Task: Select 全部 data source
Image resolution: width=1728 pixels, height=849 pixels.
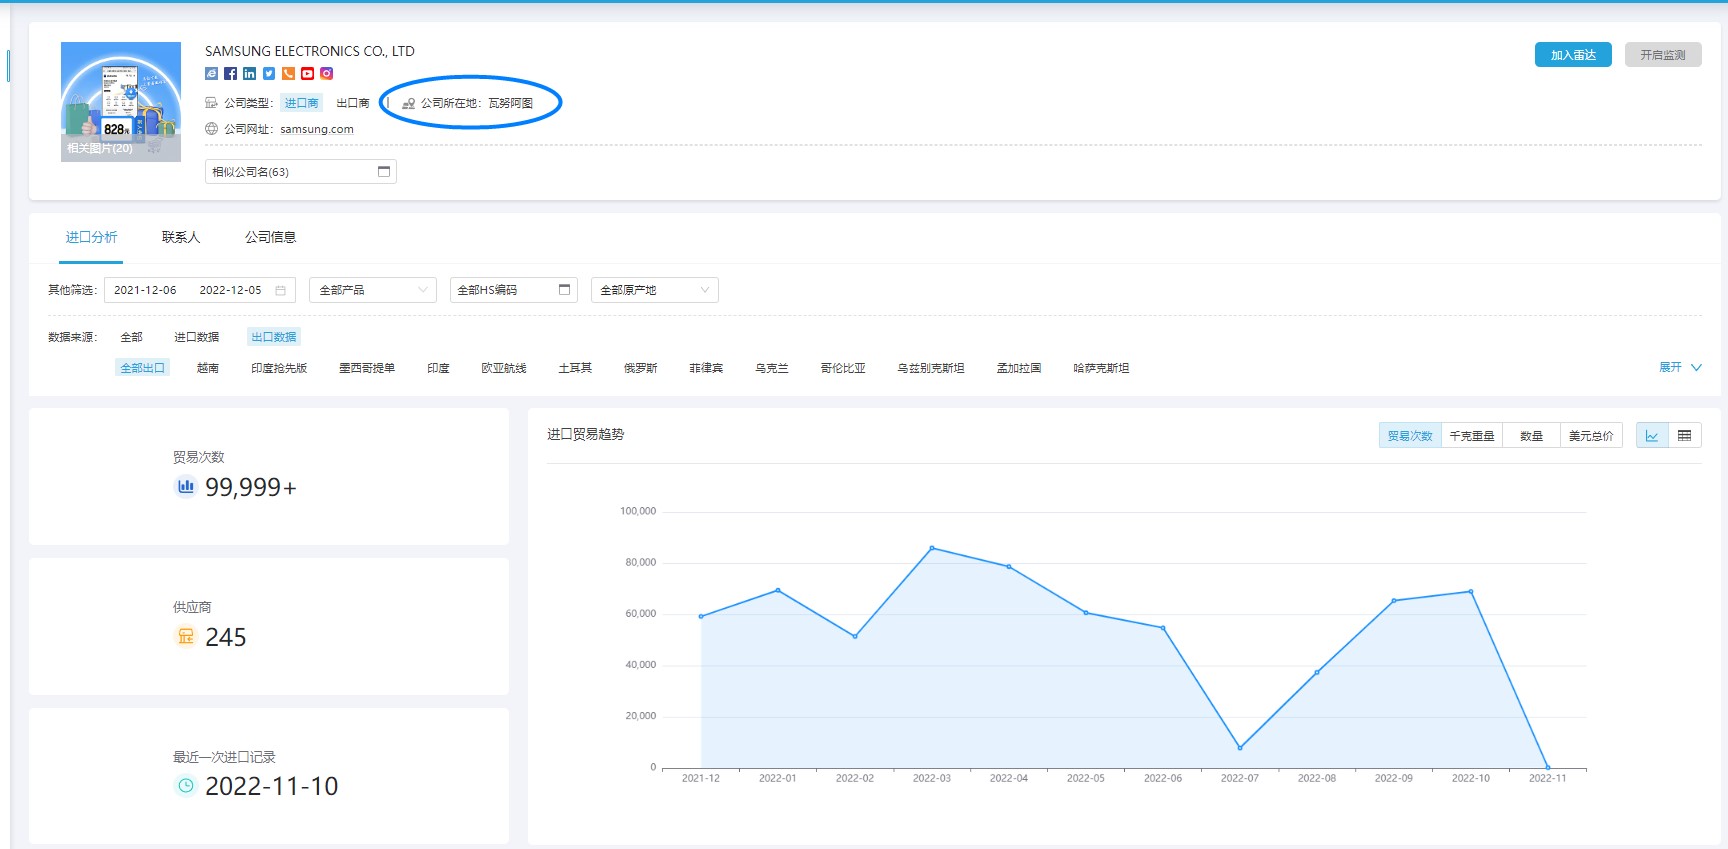Action: [x=131, y=337]
